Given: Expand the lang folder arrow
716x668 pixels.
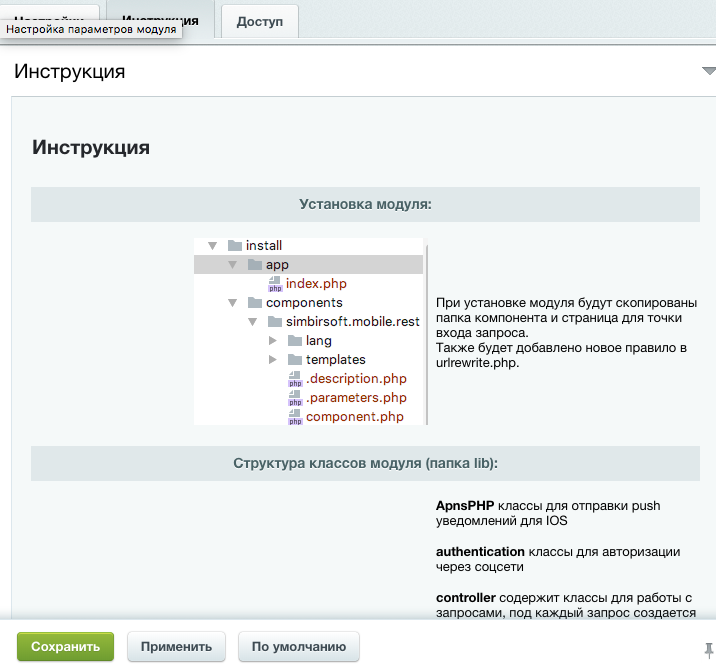Looking at the screenshot, I should 274,341.
